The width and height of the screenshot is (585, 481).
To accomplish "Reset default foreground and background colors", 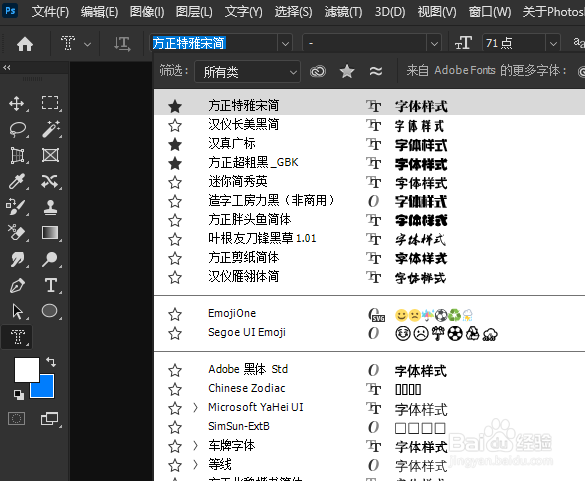I will click(x=18, y=394).
